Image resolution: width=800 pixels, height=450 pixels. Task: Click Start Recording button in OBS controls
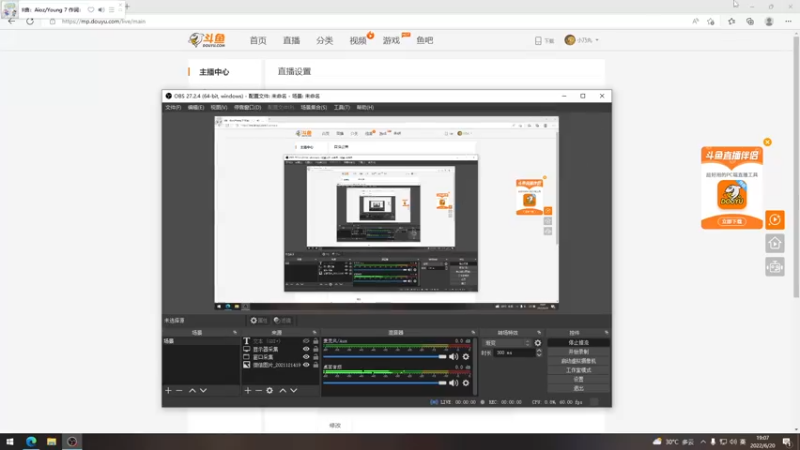(x=578, y=352)
